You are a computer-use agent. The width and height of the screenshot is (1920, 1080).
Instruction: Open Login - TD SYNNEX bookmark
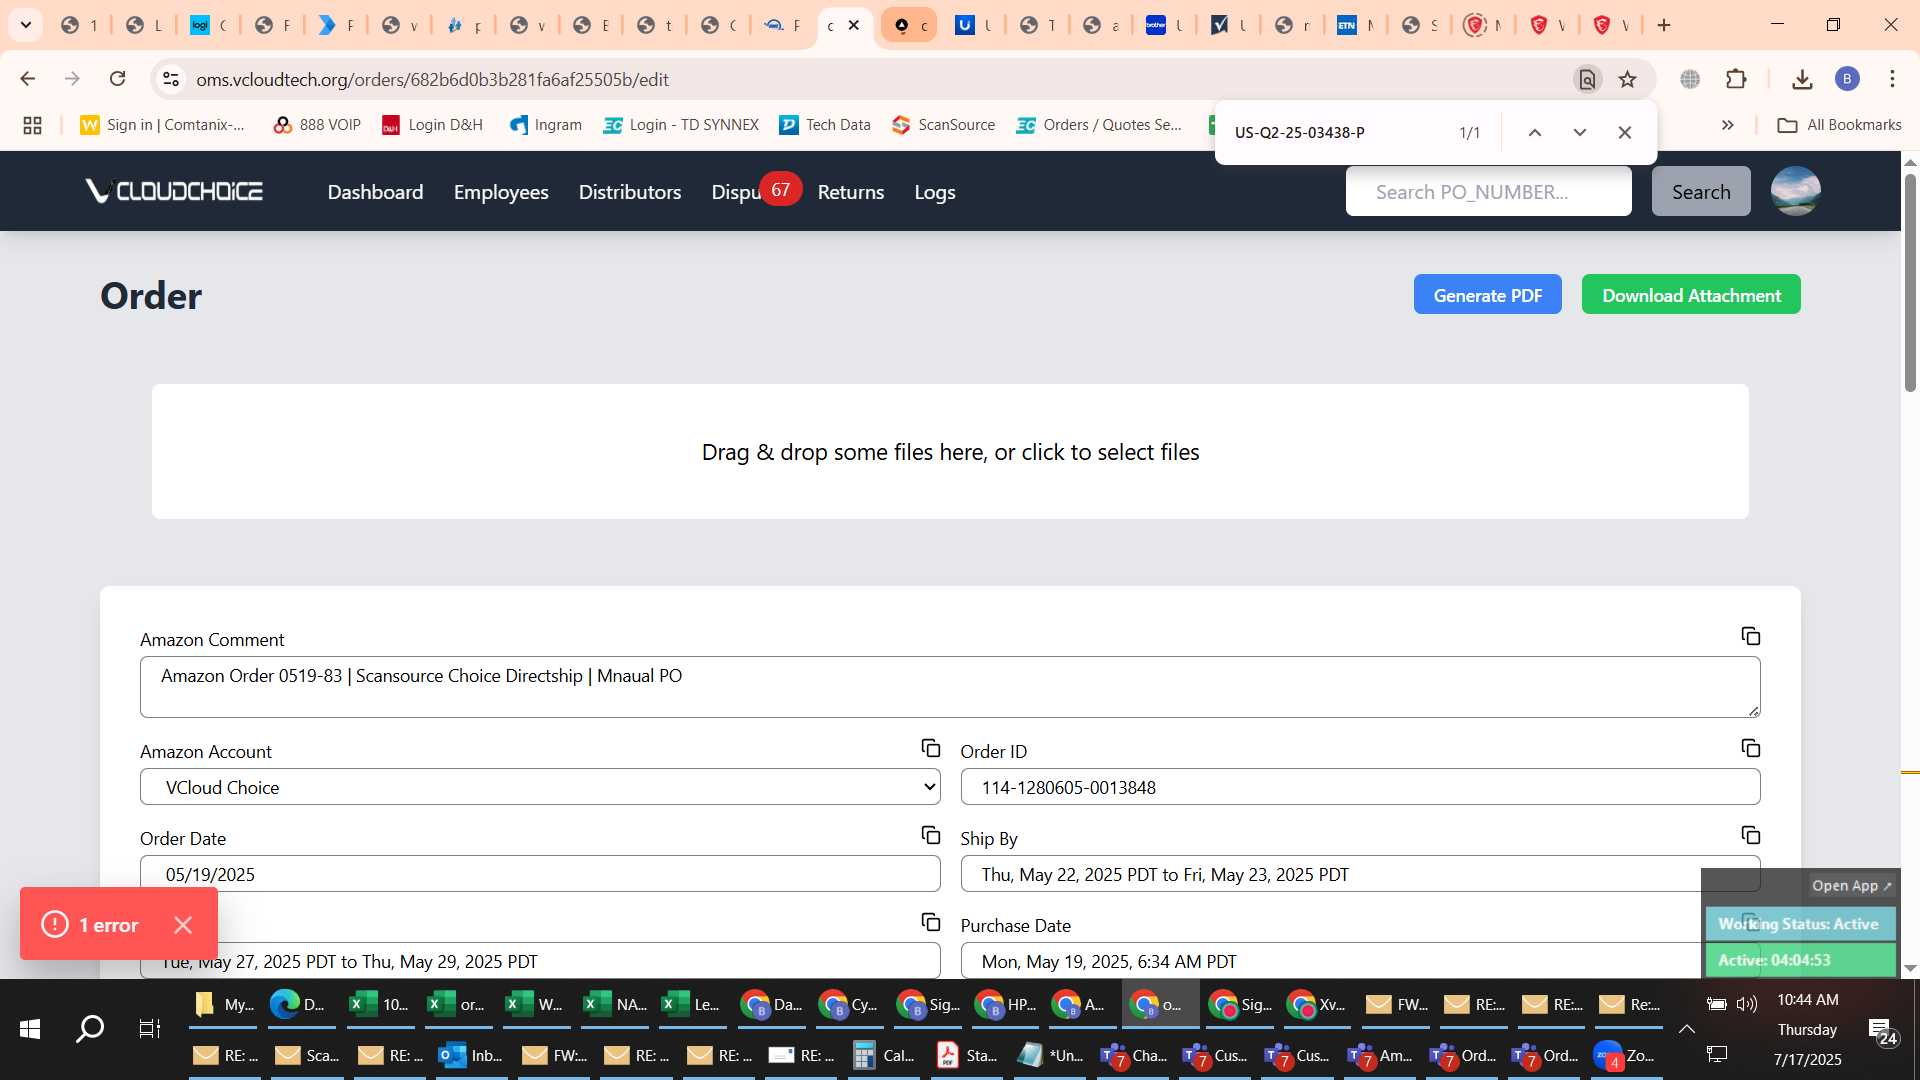pyautogui.click(x=681, y=125)
